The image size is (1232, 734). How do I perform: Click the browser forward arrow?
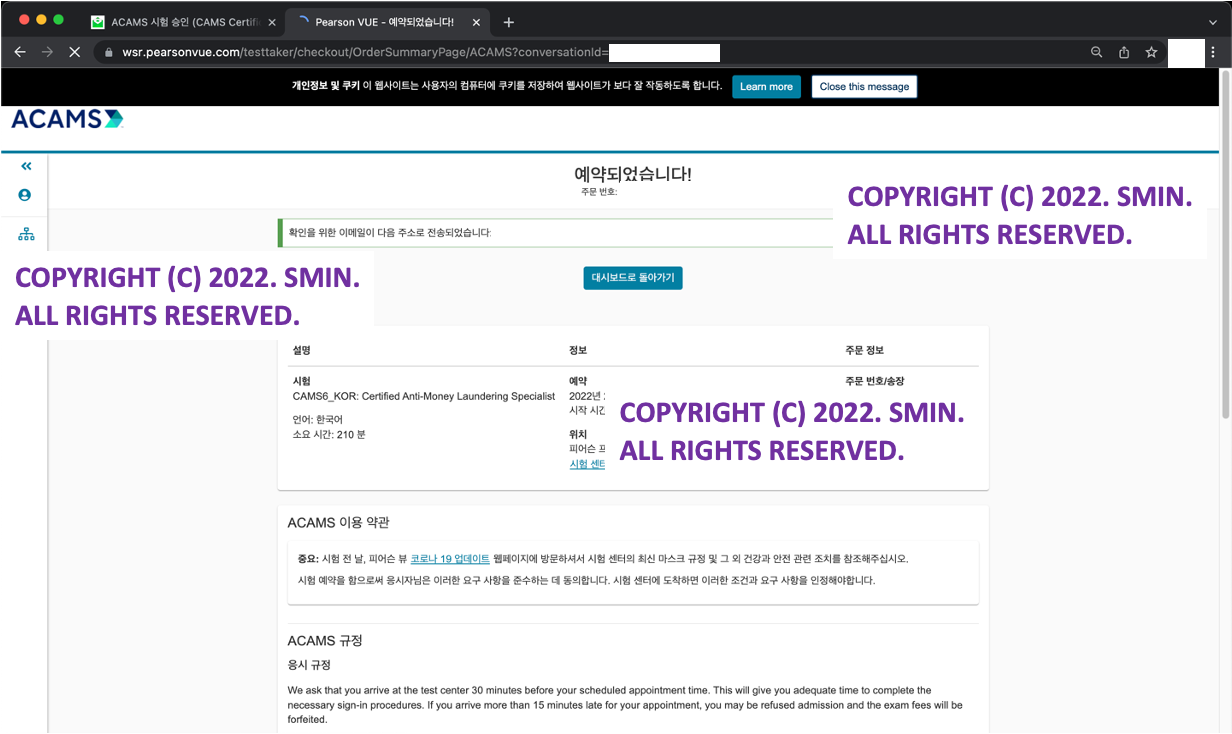coord(47,52)
